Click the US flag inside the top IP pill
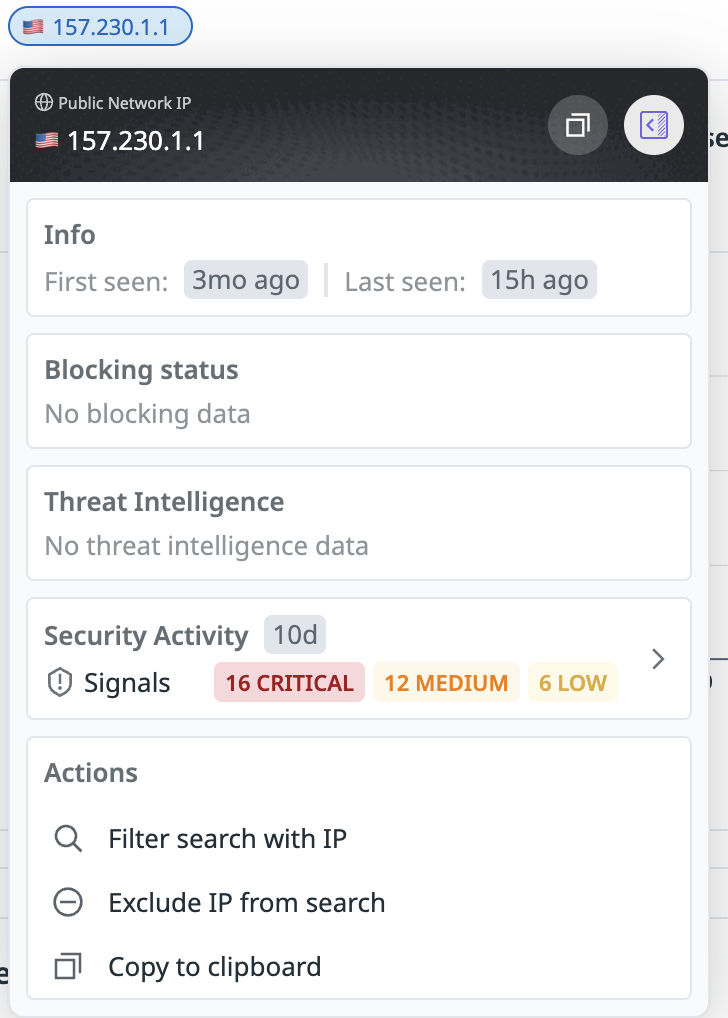Image resolution: width=728 pixels, height=1018 pixels. [33, 27]
